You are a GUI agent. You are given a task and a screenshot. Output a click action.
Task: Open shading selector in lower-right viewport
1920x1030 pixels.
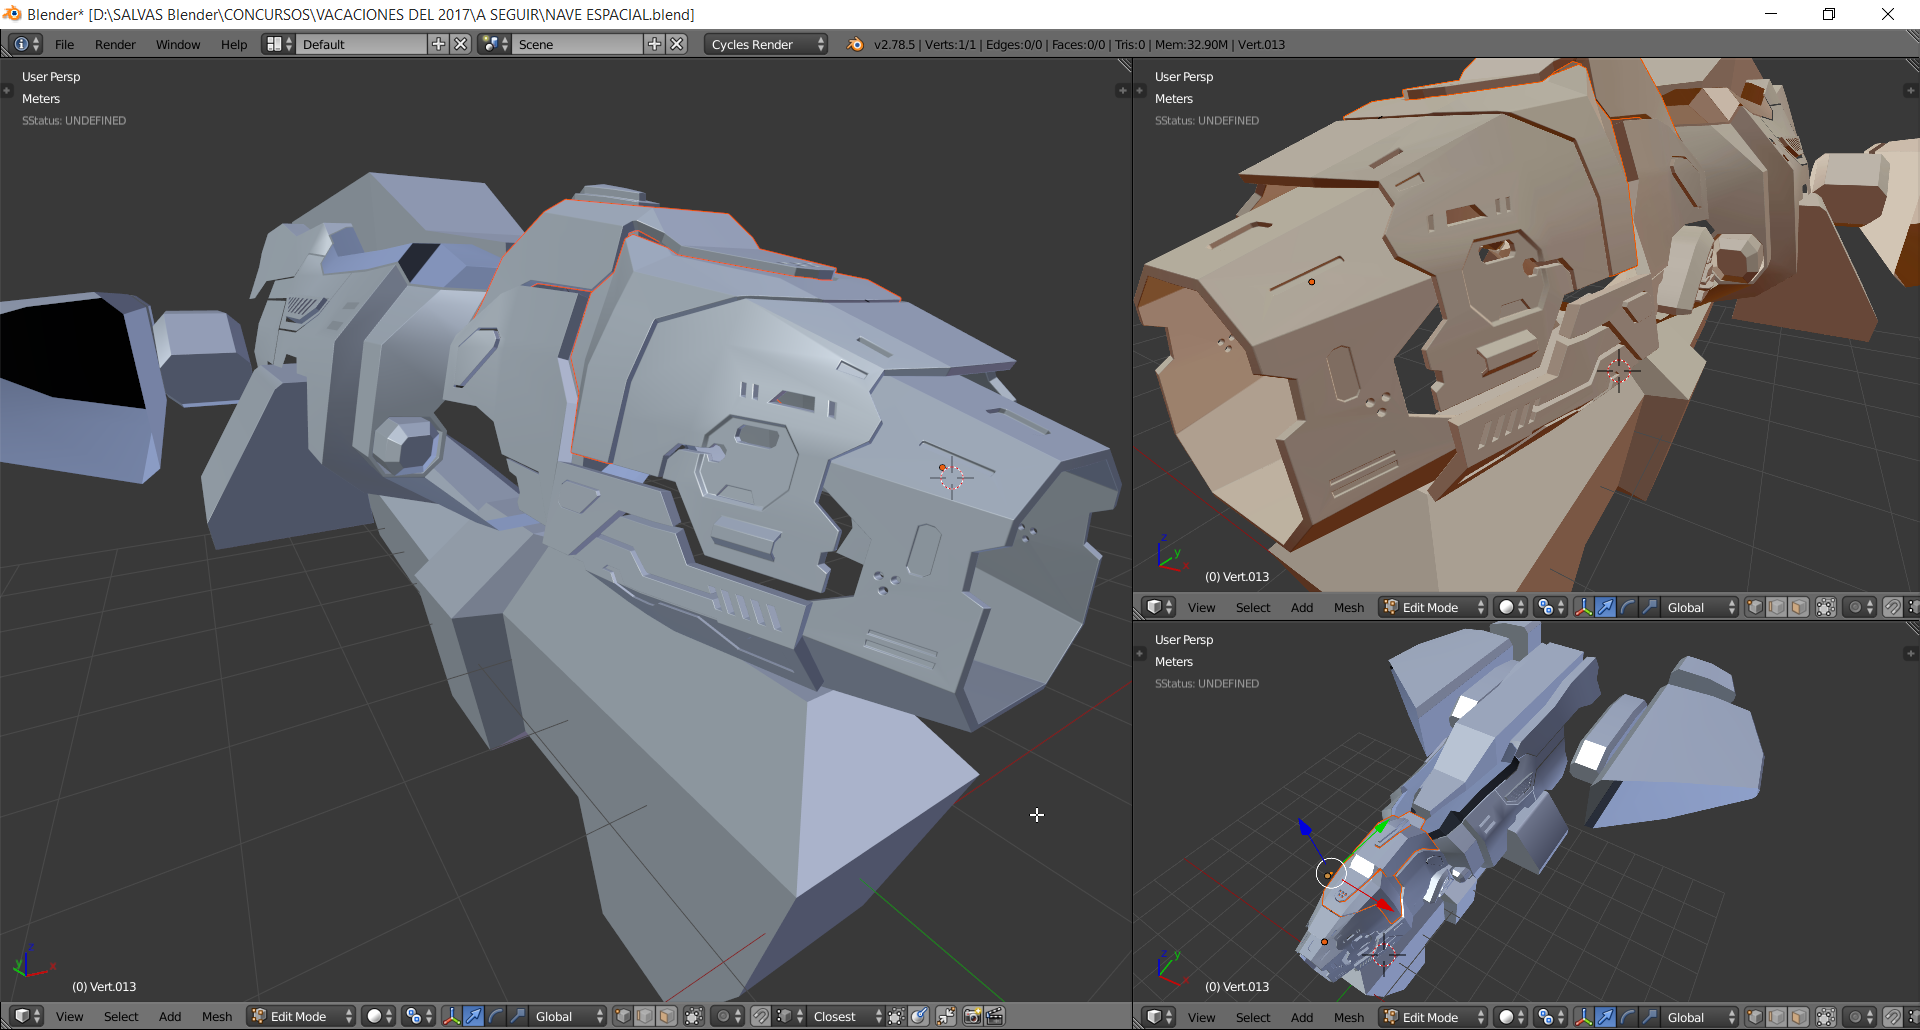1511,1017
